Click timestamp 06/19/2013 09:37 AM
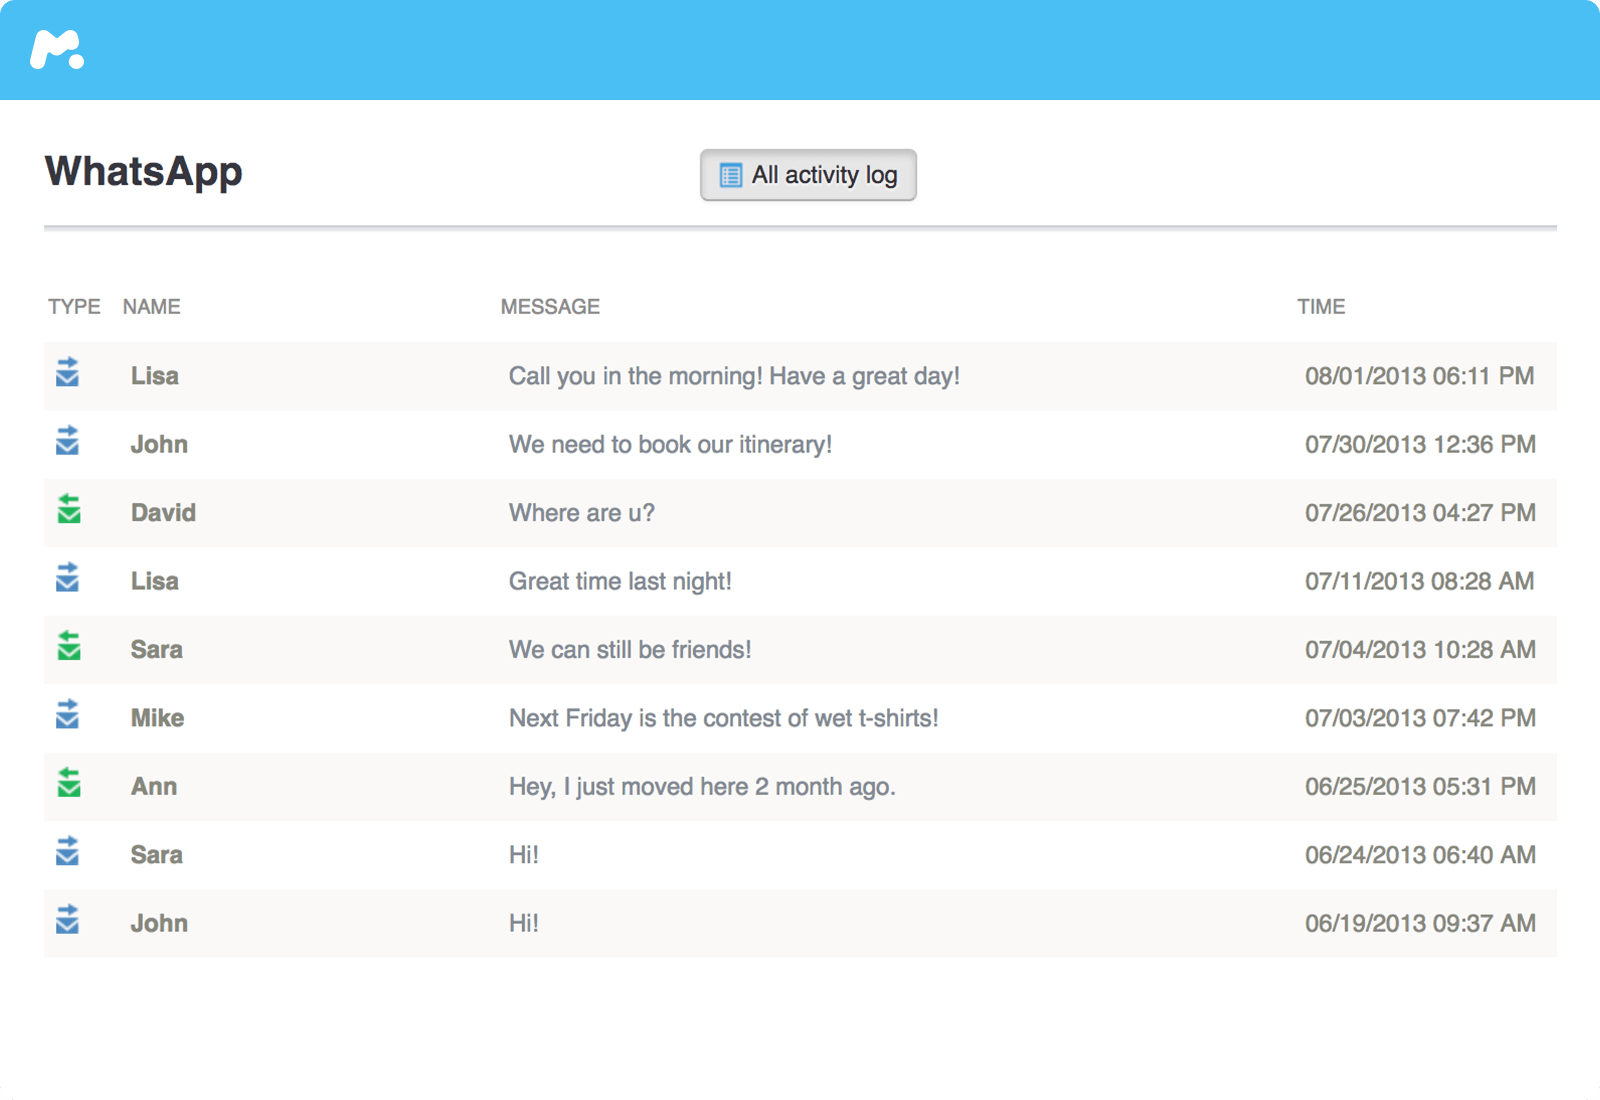The width and height of the screenshot is (1600, 1100). (1420, 923)
